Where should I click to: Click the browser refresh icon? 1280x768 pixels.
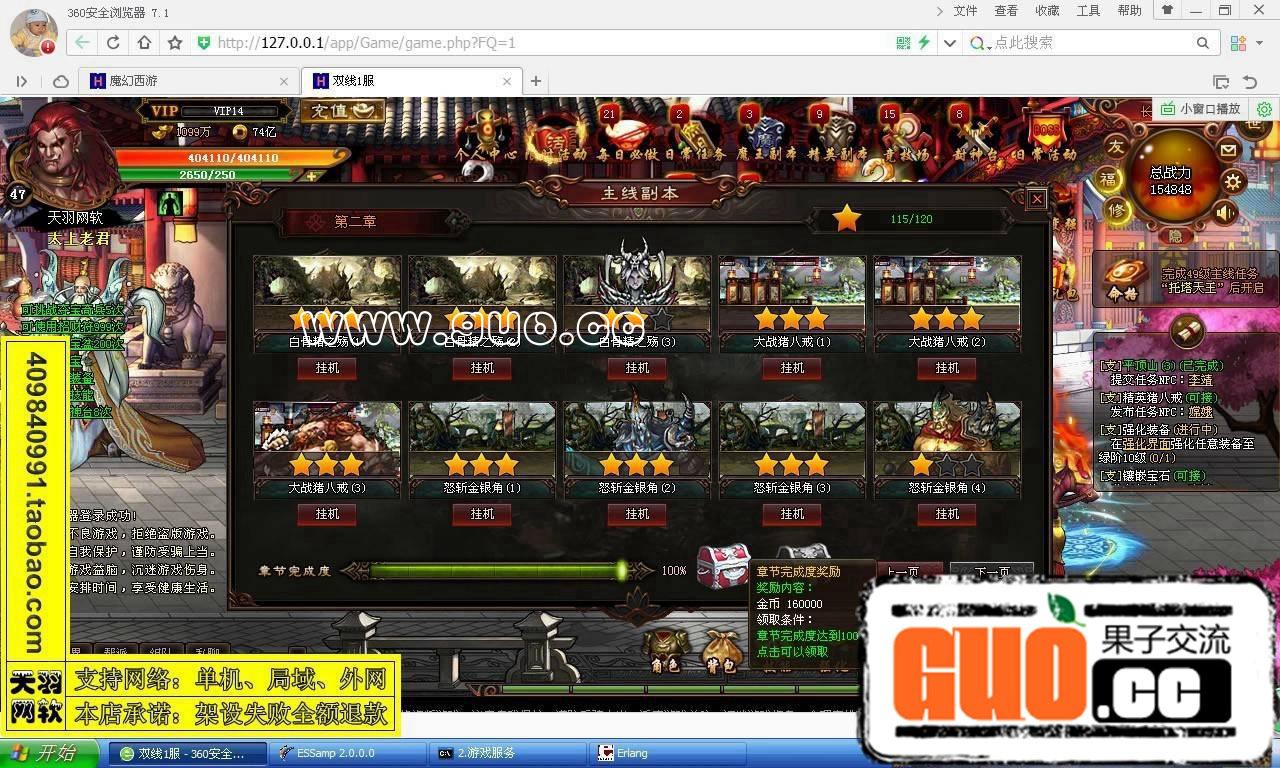click(113, 43)
